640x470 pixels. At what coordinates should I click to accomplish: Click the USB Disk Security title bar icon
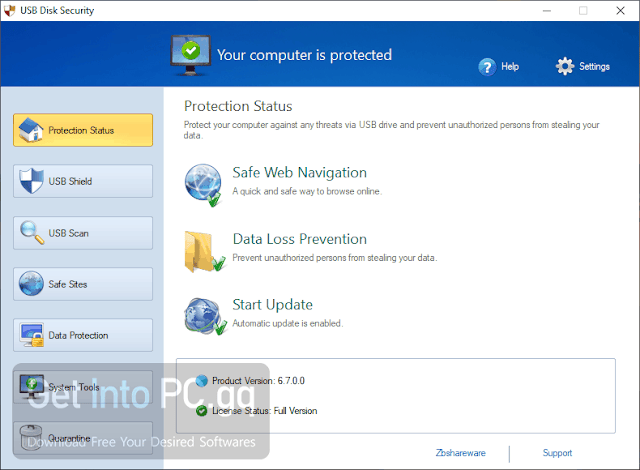(x=9, y=11)
